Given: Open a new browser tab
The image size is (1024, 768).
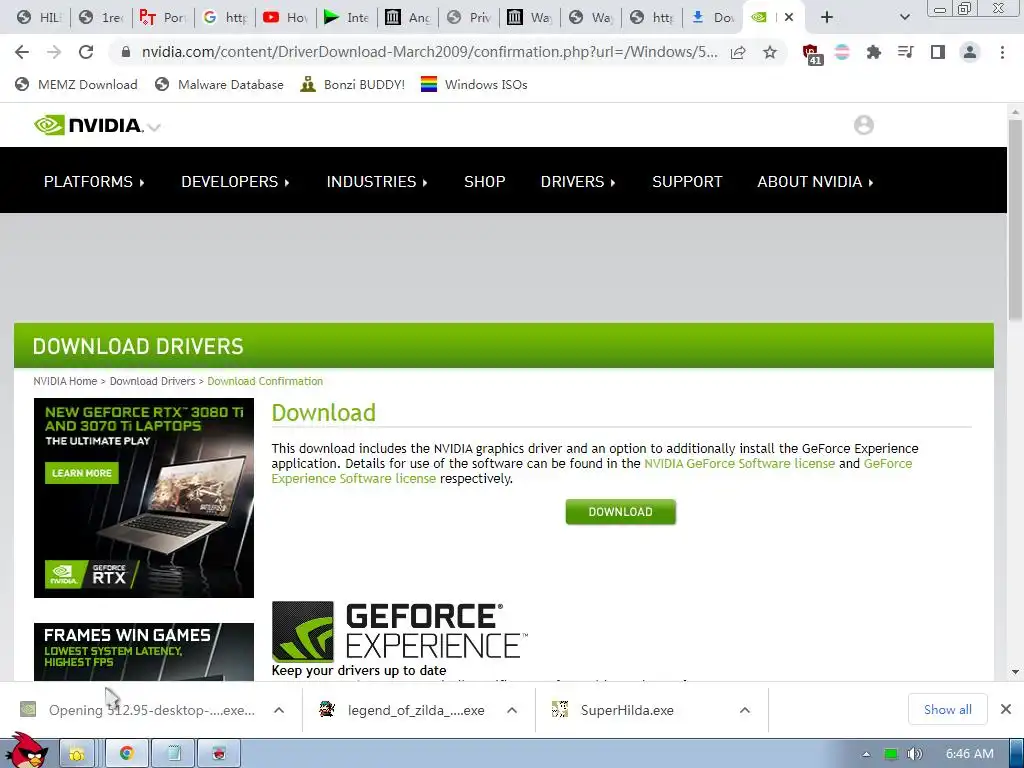Looking at the screenshot, I should (x=827, y=17).
